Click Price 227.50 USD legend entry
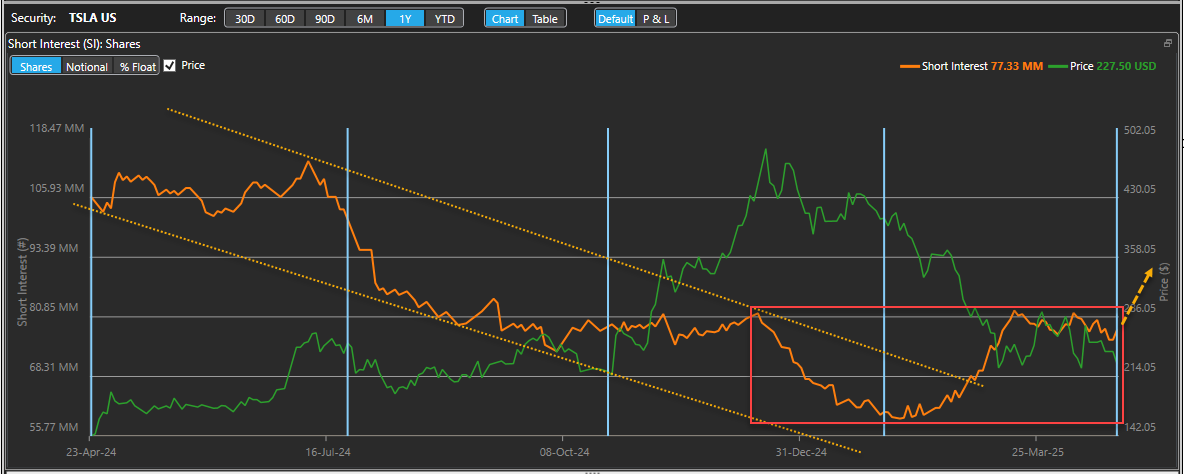The width and height of the screenshot is (1184, 474). point(1102,66)
